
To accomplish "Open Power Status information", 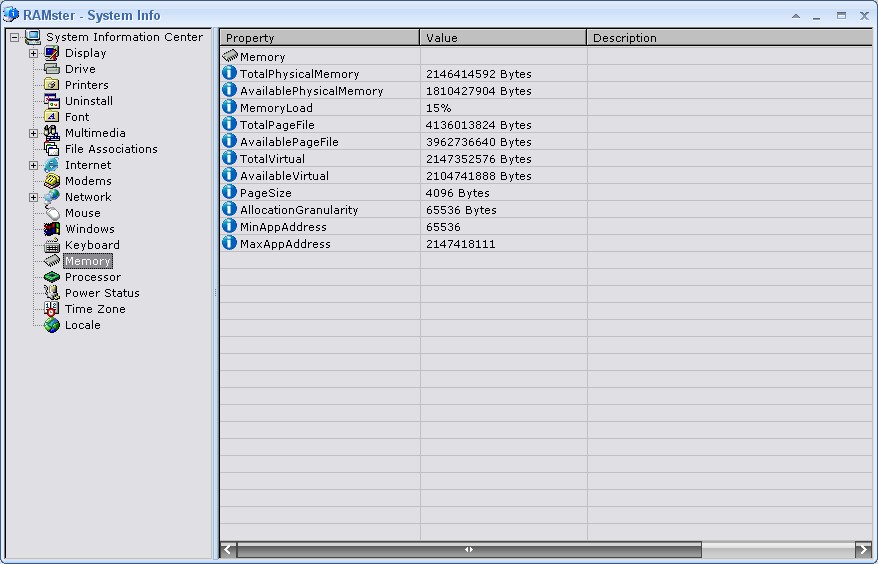I will coord(102,293).
